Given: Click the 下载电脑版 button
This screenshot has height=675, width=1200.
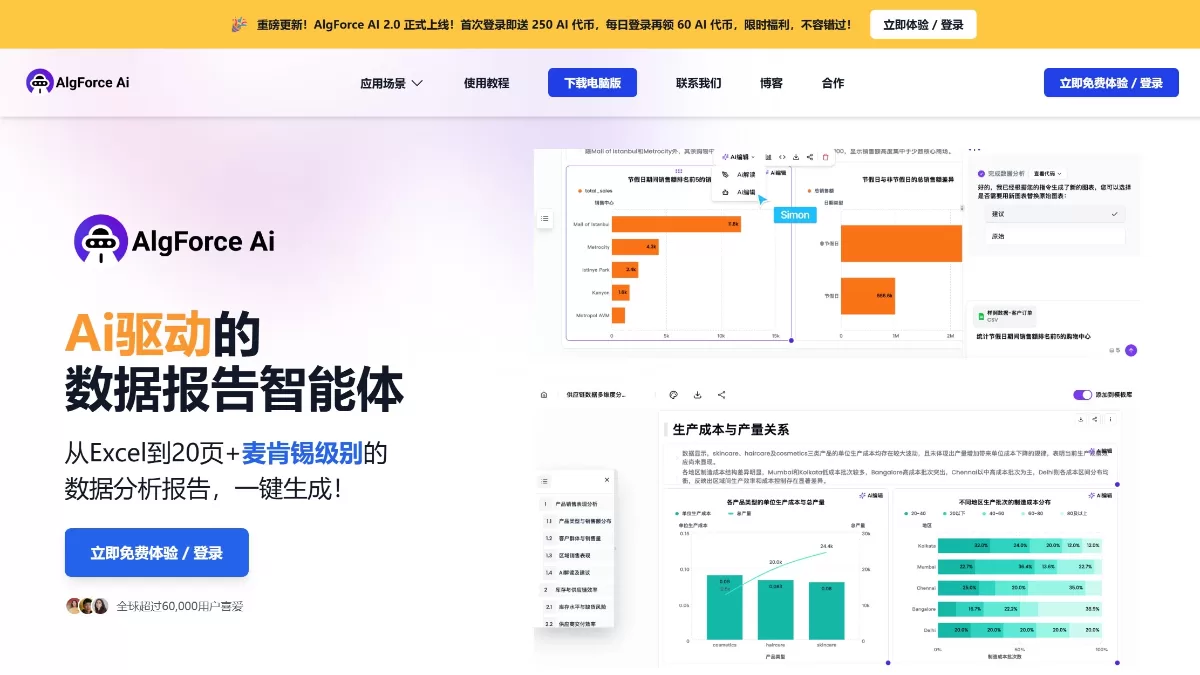Looking at the screenshot, I should [x=592, y=83].
